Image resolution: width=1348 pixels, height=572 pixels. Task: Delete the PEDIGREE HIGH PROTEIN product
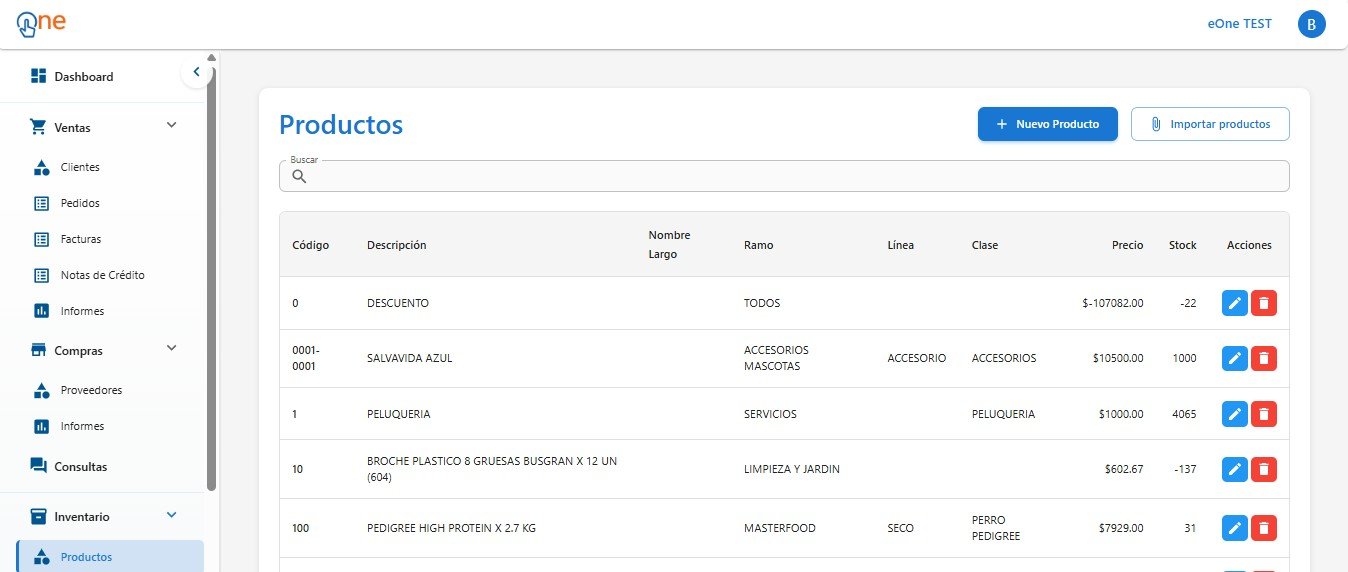pyautogui.click(x=1264, y=528)
